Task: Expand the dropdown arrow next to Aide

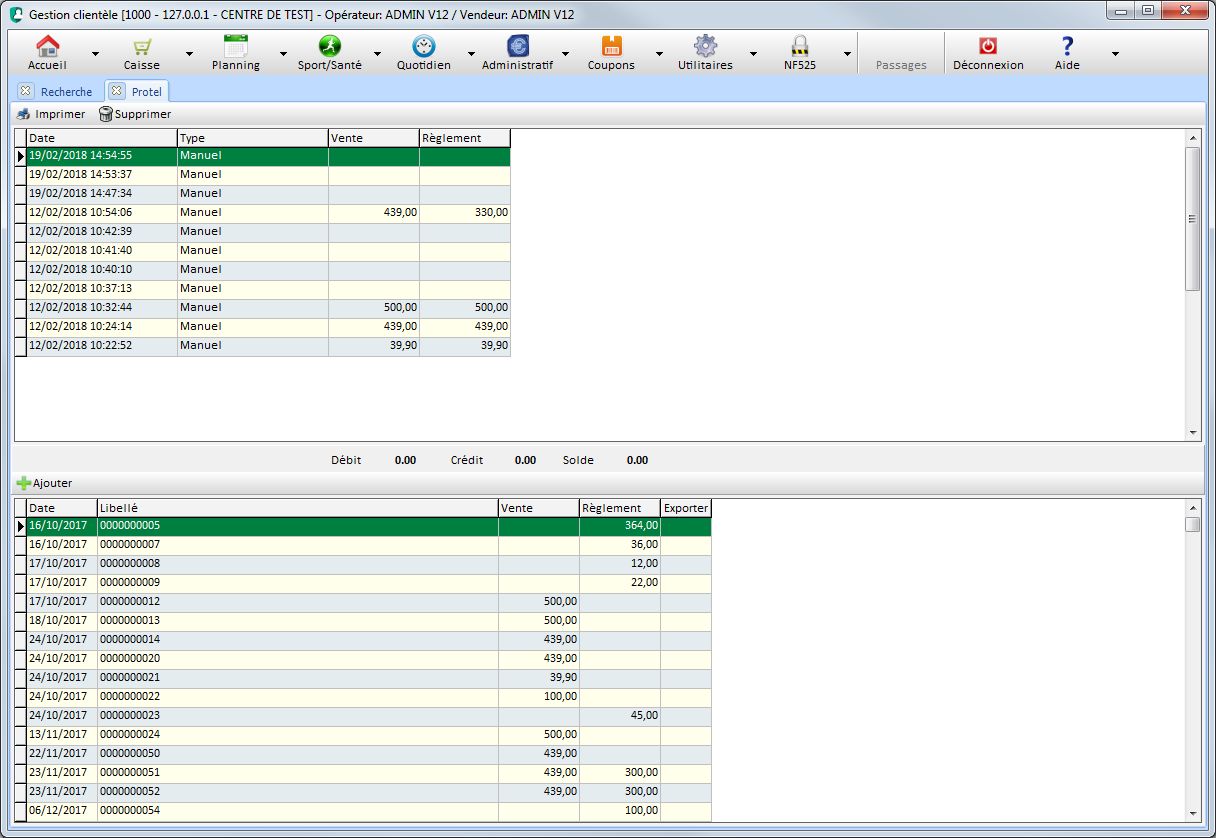Action: point(1115,54)
